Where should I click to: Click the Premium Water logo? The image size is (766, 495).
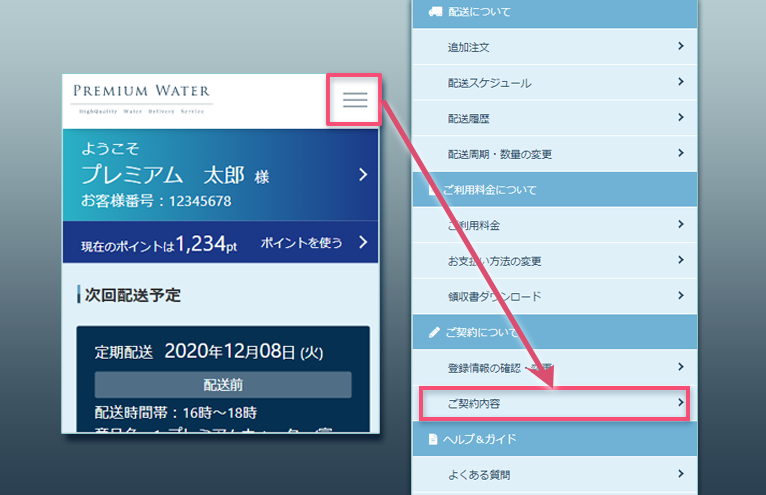point(142,100)
